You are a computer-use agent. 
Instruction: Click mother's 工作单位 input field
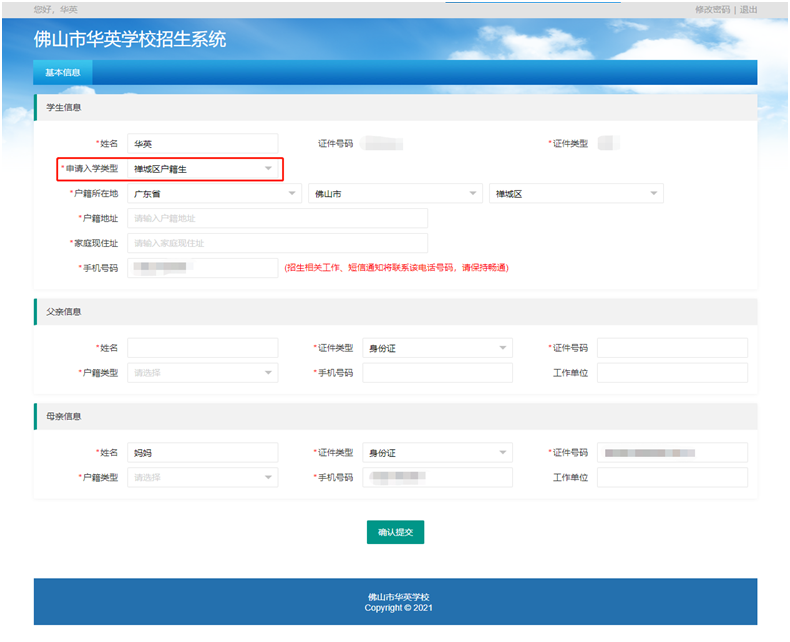(x=672, y=478)
